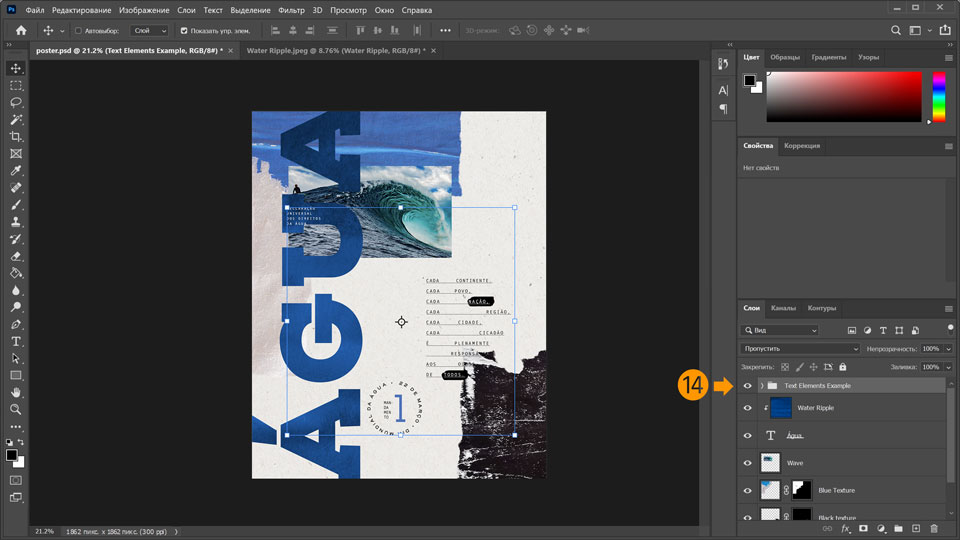Open the Слой auto-select dropdown
This screenshot has width=960, height=540.
click(x=150, y=31)
